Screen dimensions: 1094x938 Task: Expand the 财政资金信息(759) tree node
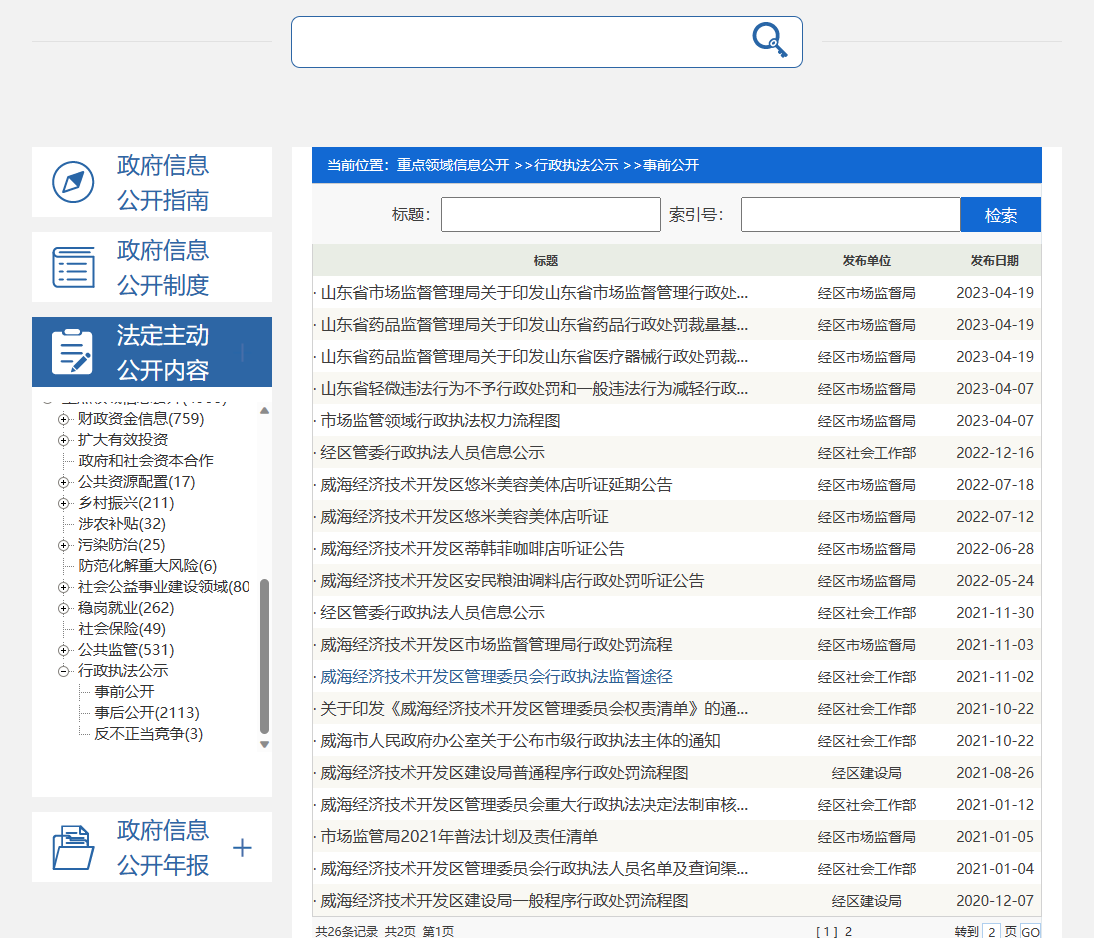pyautogui.click(x=64, y=419)
